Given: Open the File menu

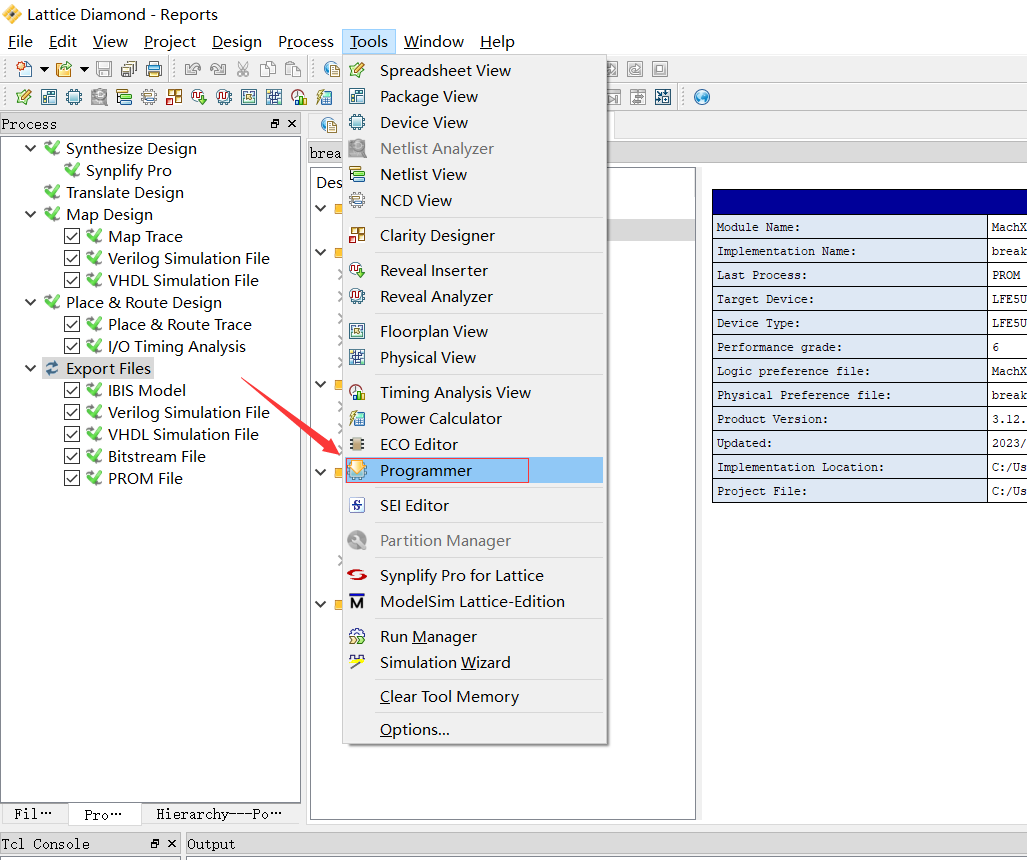Looking at the screenshot, I should 20,42.
